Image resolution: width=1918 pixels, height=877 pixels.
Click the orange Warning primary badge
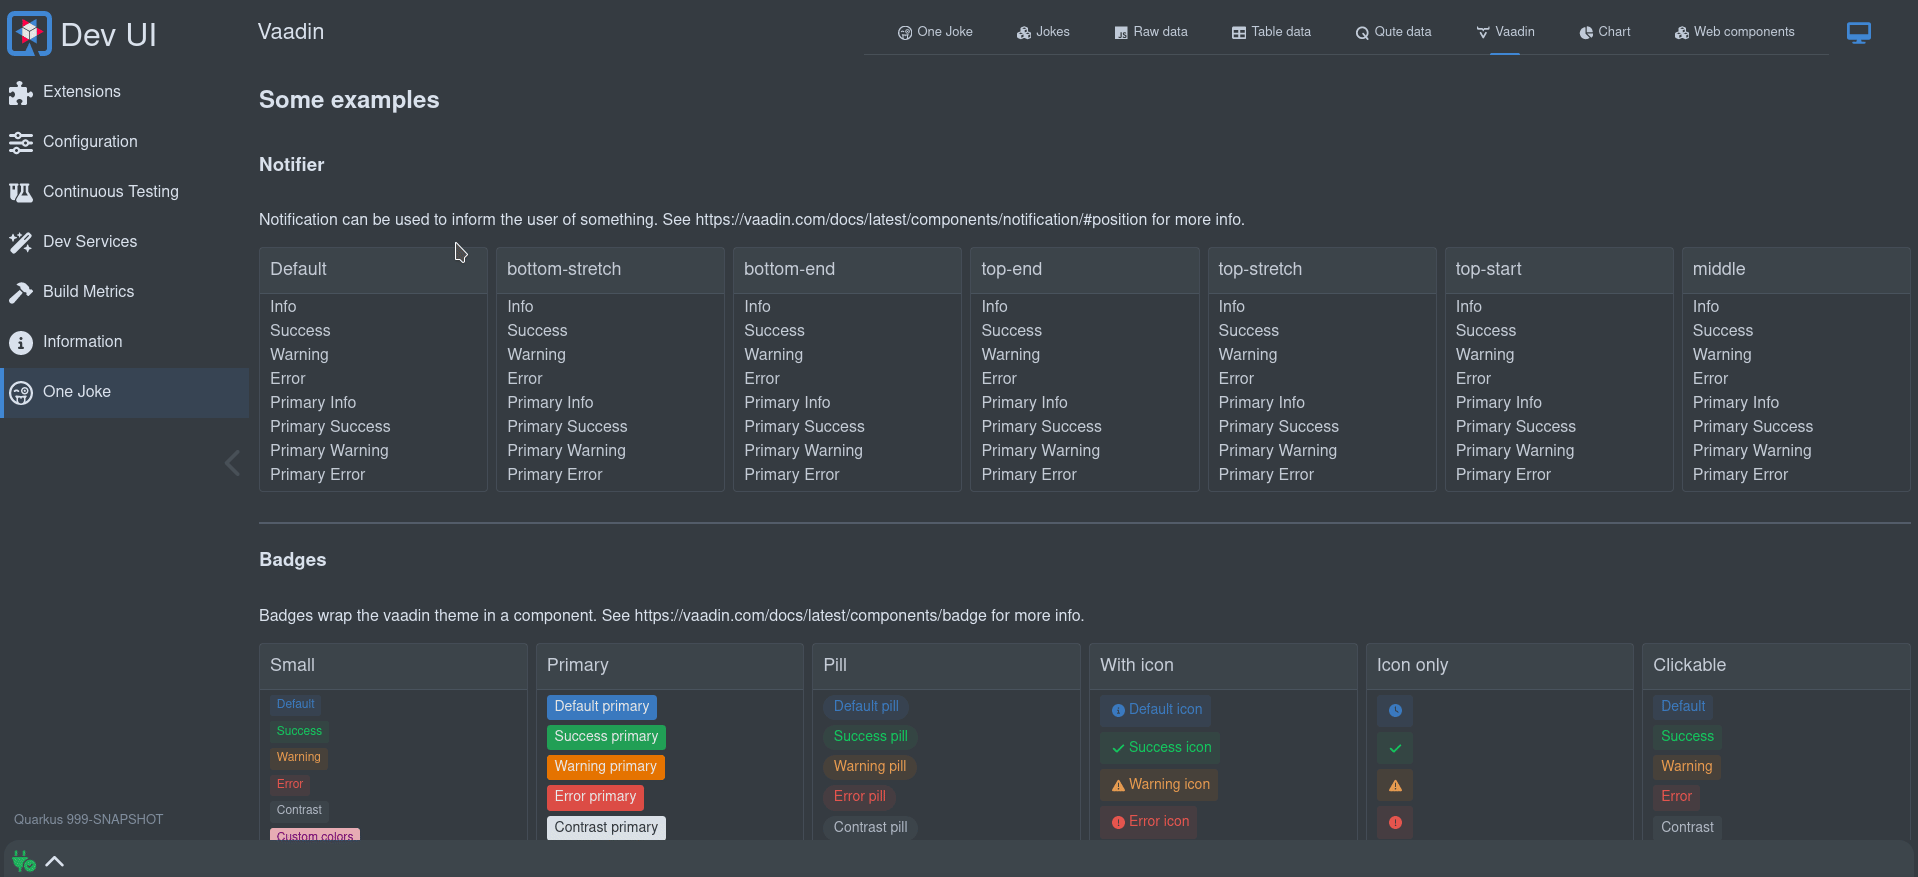click(x=605, y=767)
